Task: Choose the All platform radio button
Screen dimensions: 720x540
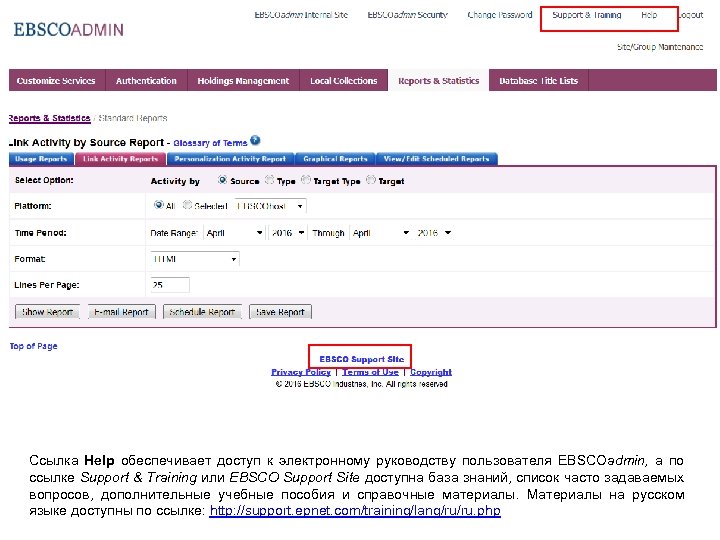Action: click(158, 205)
